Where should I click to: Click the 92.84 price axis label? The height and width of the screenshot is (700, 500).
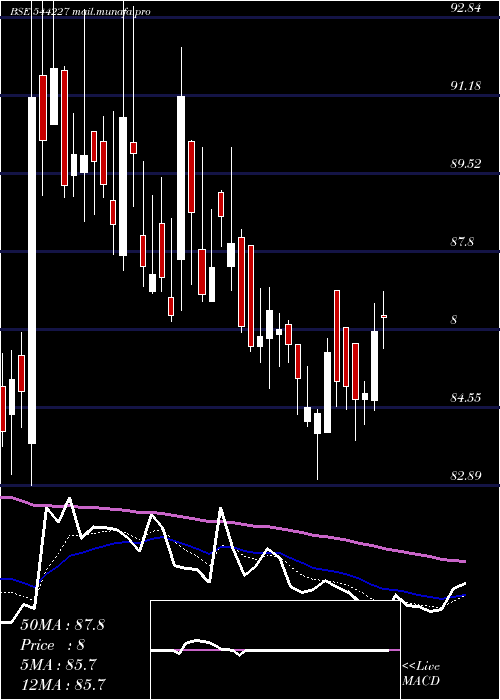tap(466, 8)
